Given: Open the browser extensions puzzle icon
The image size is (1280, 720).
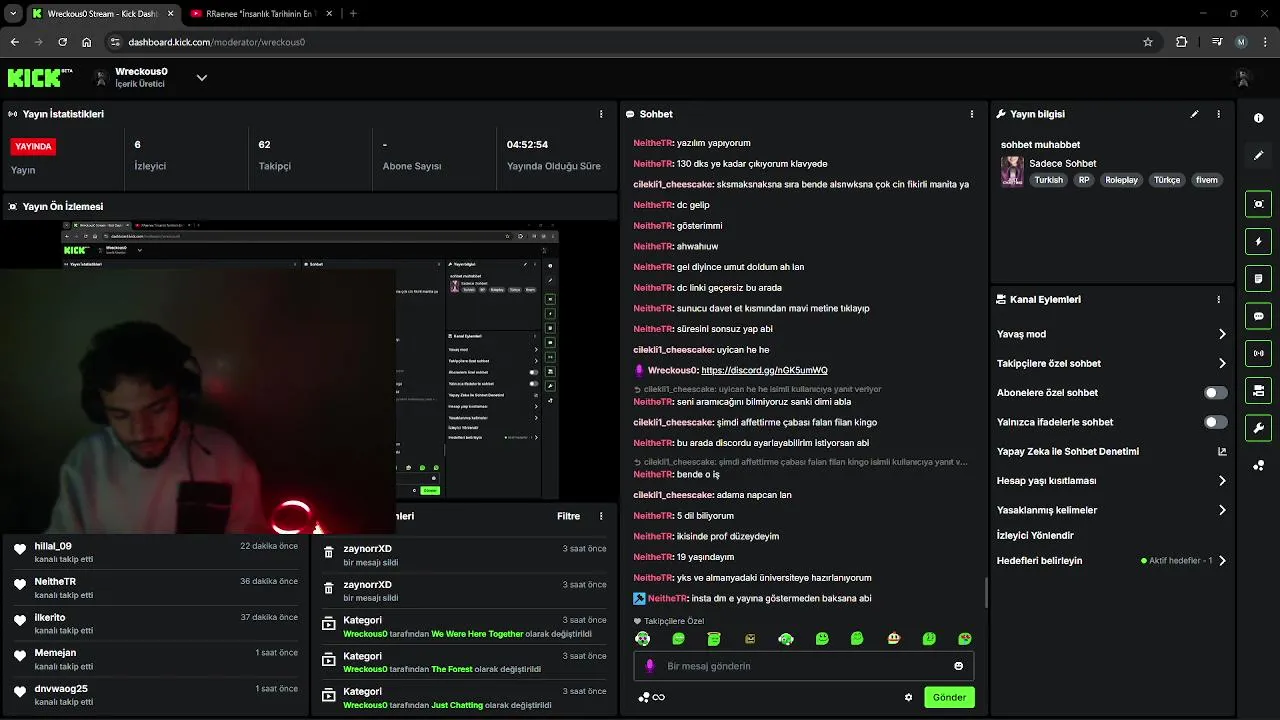Looking at the screenshot, I should 1181,42.
